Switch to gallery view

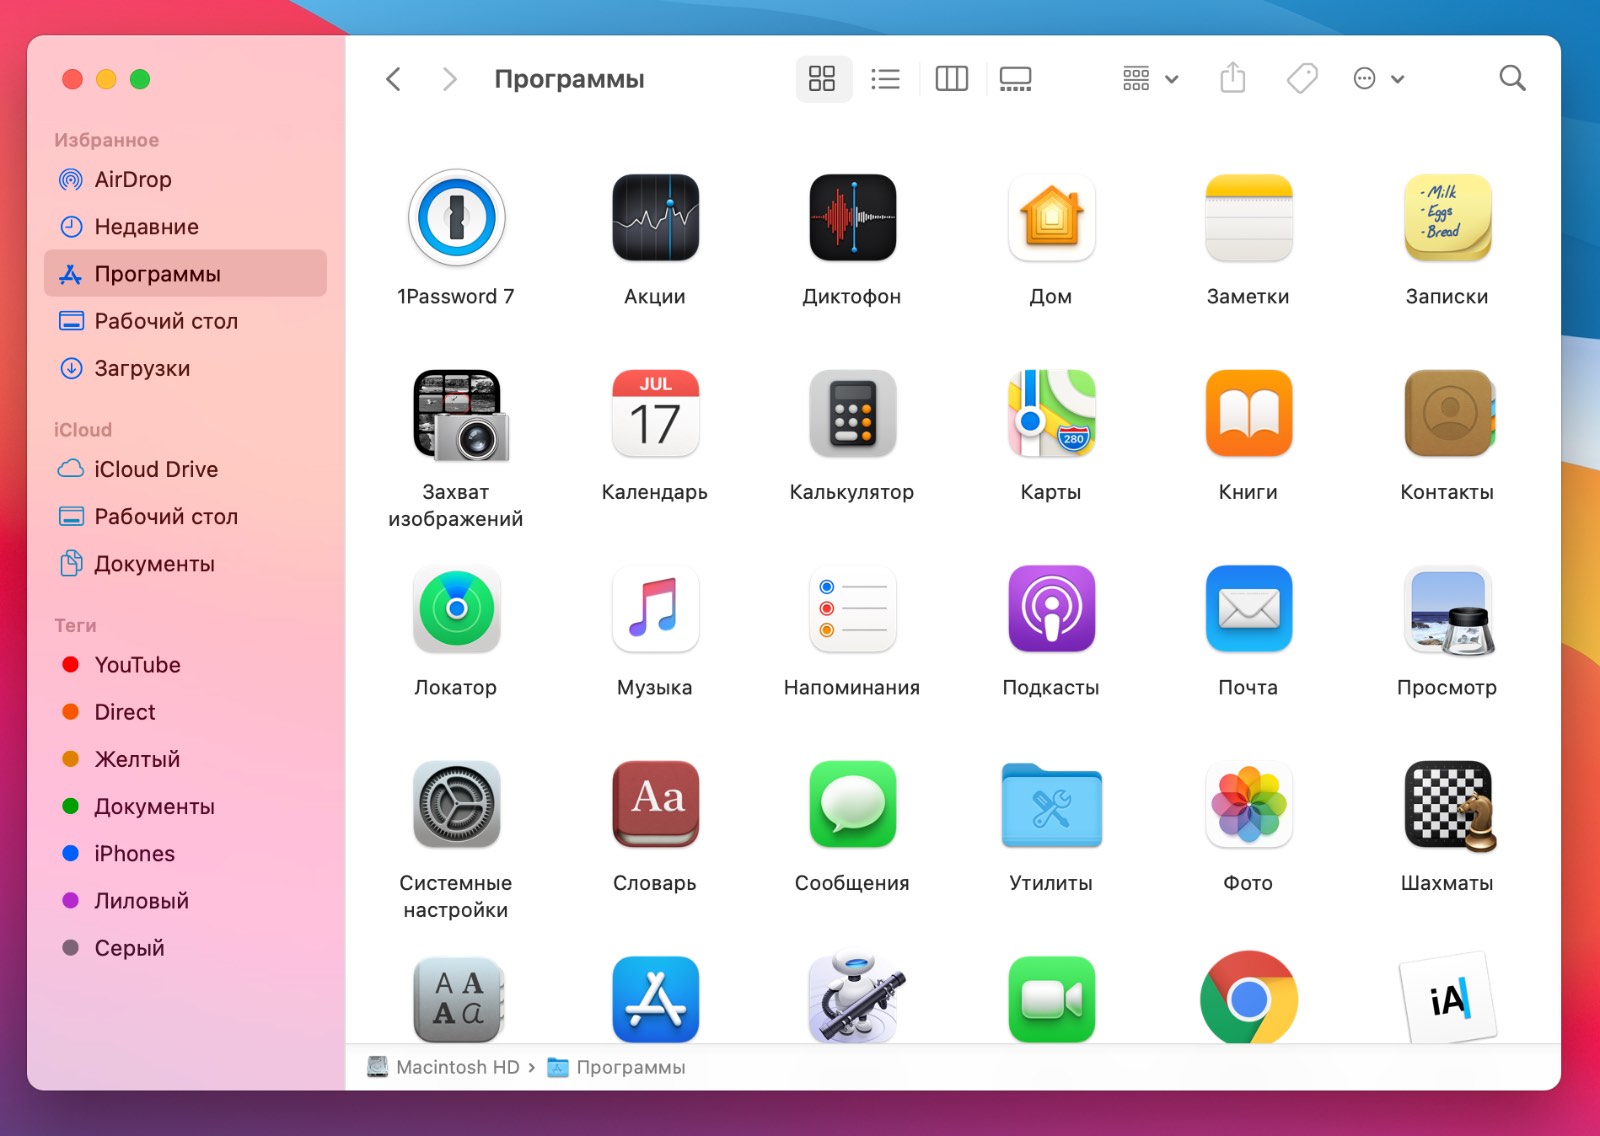tap(1015, 79)
